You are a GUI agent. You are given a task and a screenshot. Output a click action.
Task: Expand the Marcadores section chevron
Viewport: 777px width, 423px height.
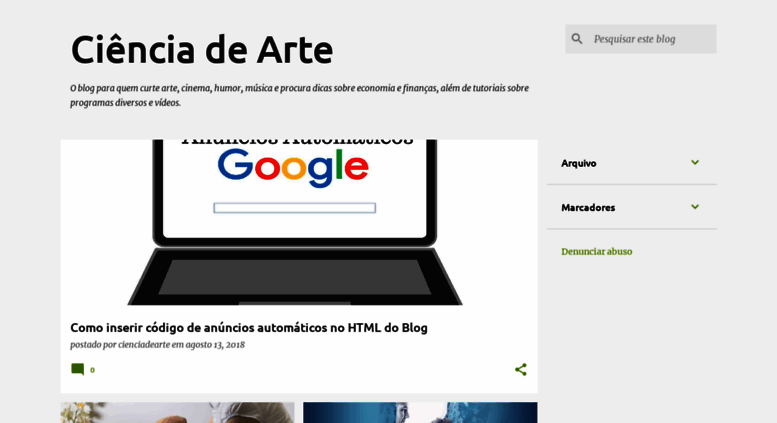pyautogui.click(x=695, y=207)
